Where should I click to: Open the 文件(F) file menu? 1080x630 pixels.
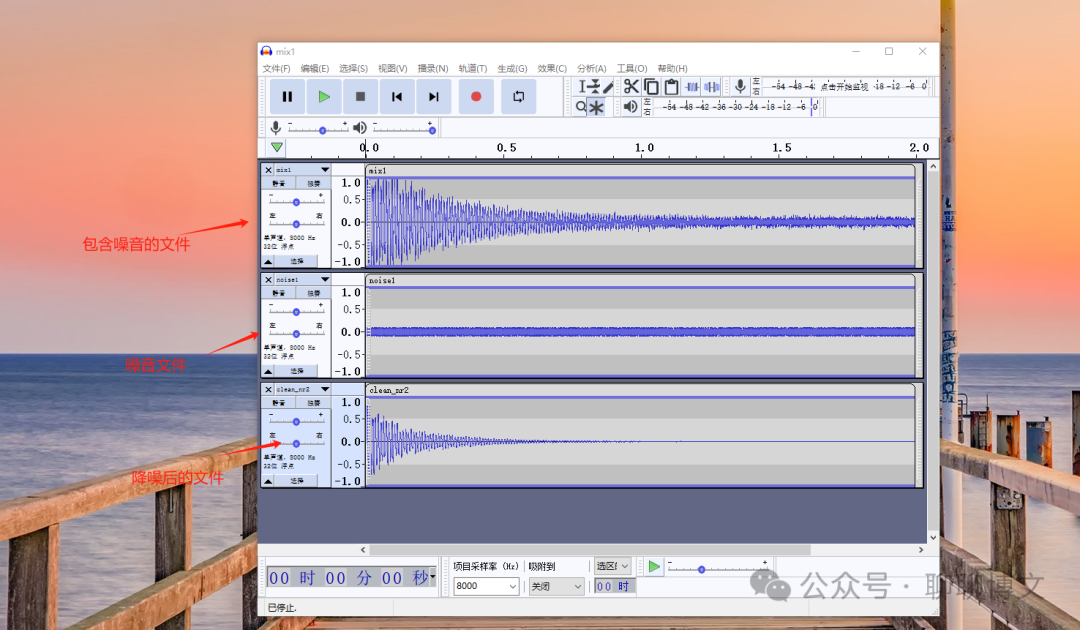(x=276, y=69)
